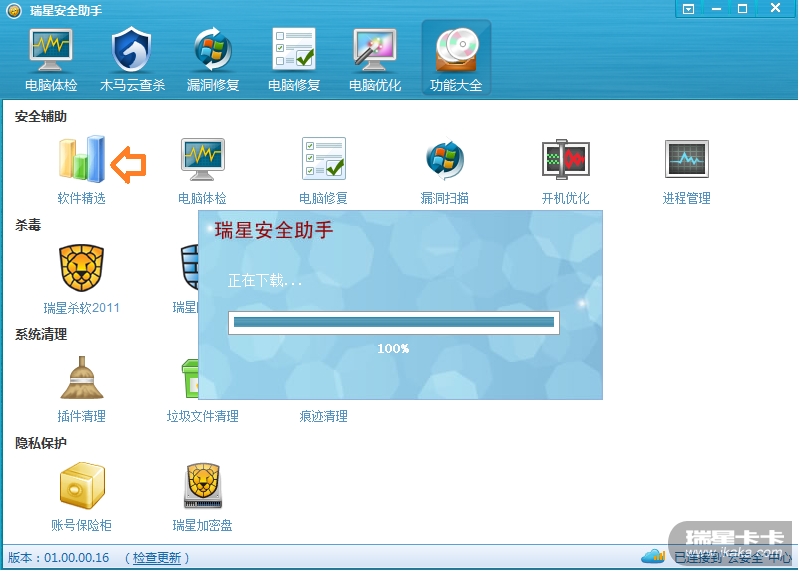
Task: Close the 瑞星安全助手 window
Action: click(775, 8)
